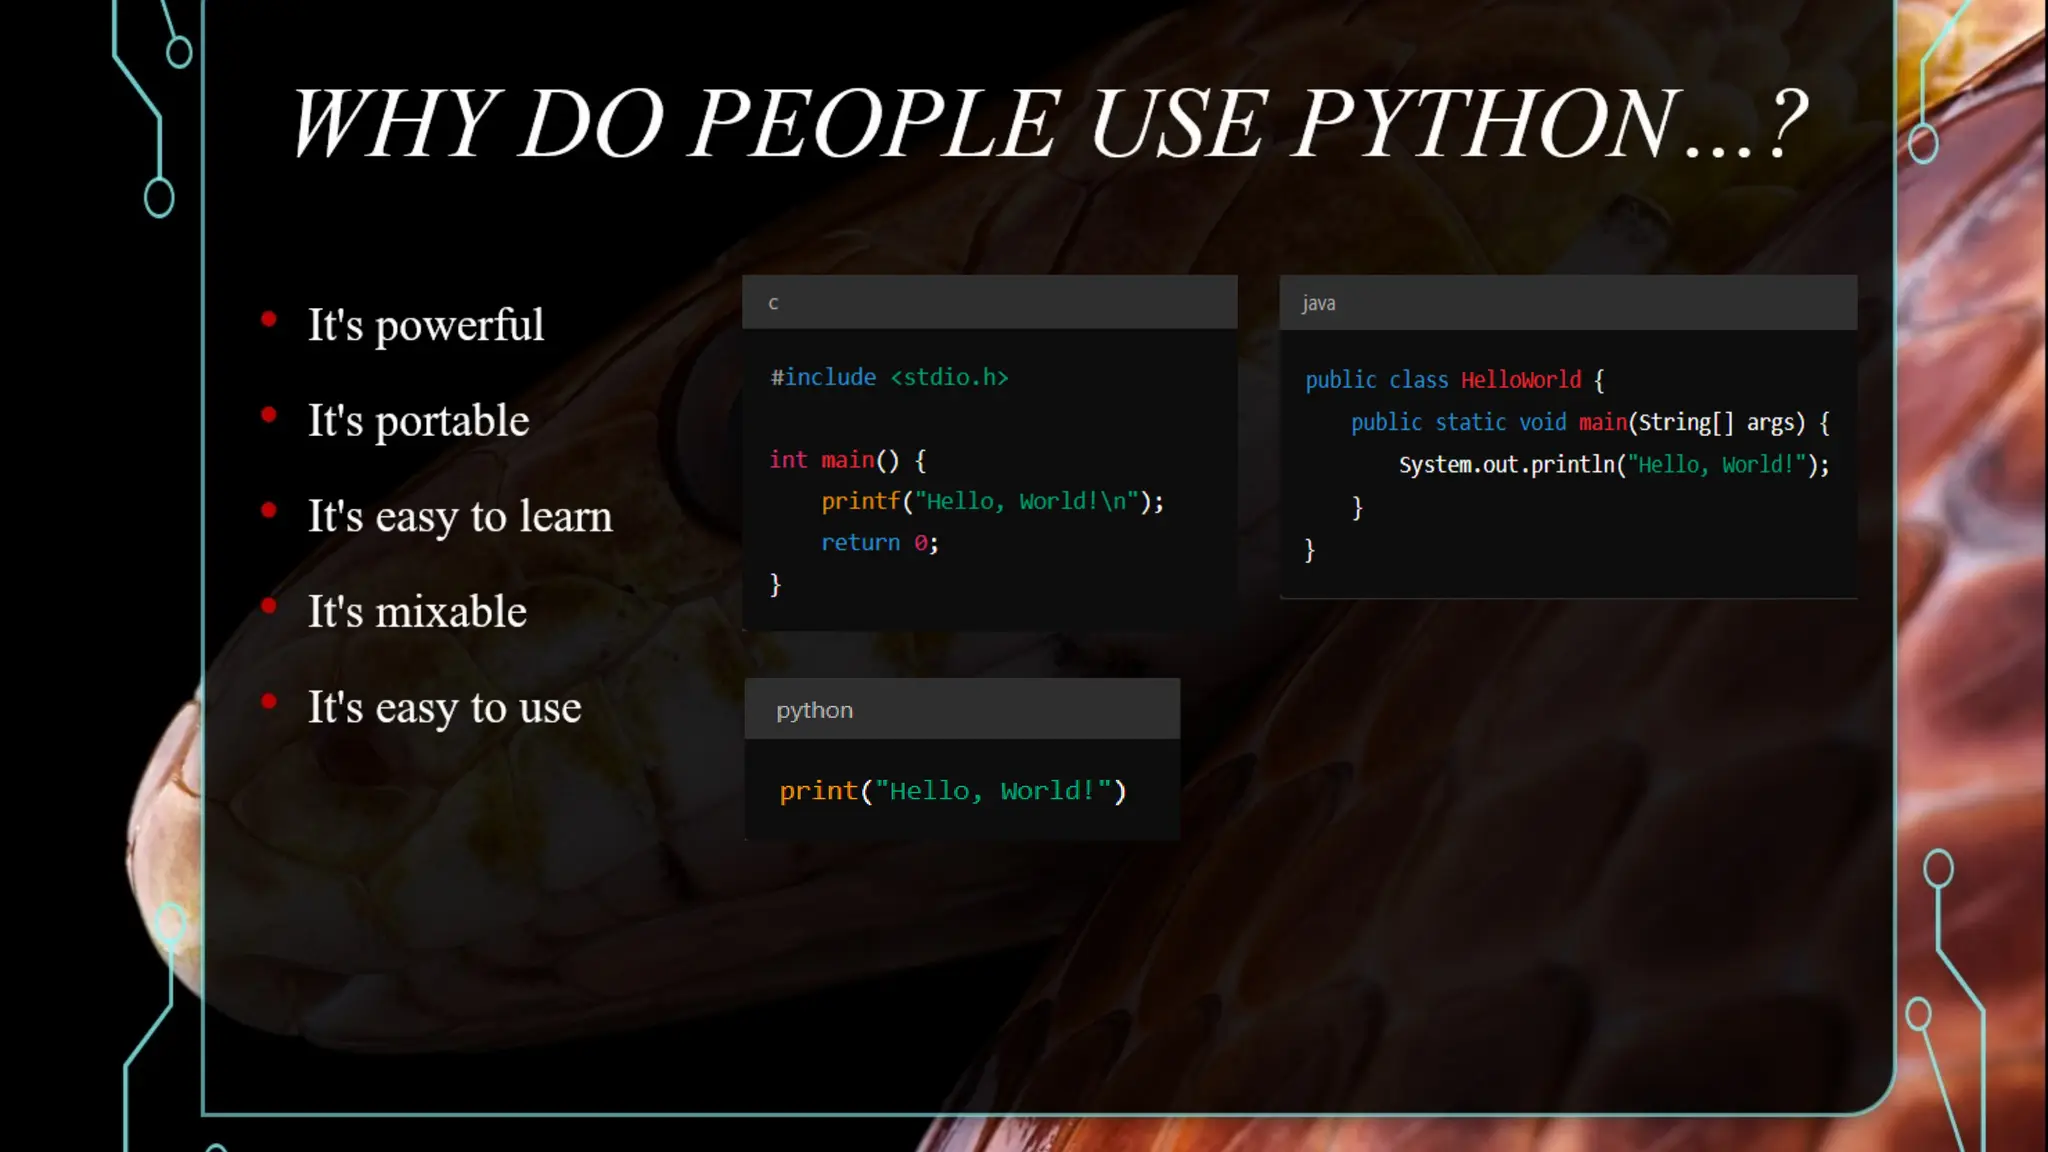Click the "It's easy to learn" bullet
This screenshot has width=2048, height=1152.
[459, 517]
